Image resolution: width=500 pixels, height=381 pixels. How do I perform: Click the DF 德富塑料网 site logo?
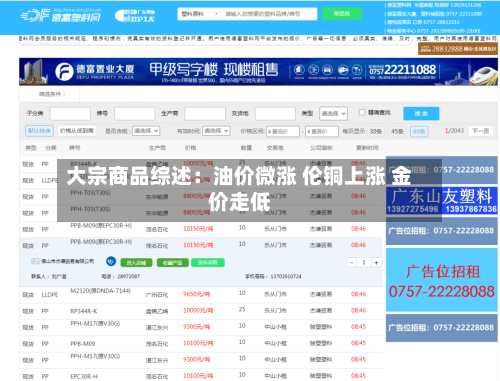coord(61,15)
